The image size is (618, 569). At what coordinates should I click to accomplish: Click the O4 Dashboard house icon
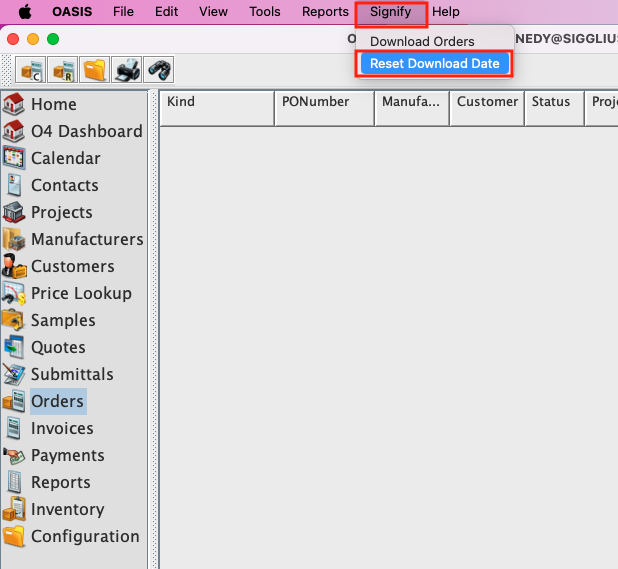14,131
